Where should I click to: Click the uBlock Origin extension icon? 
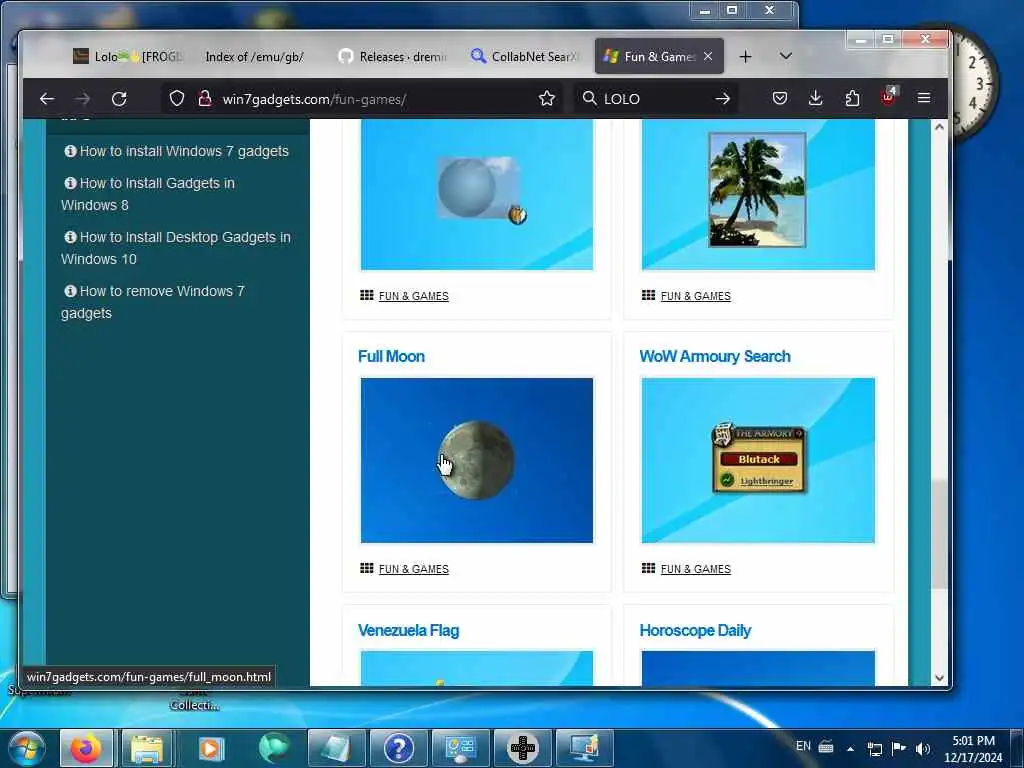tap(888, 97)
